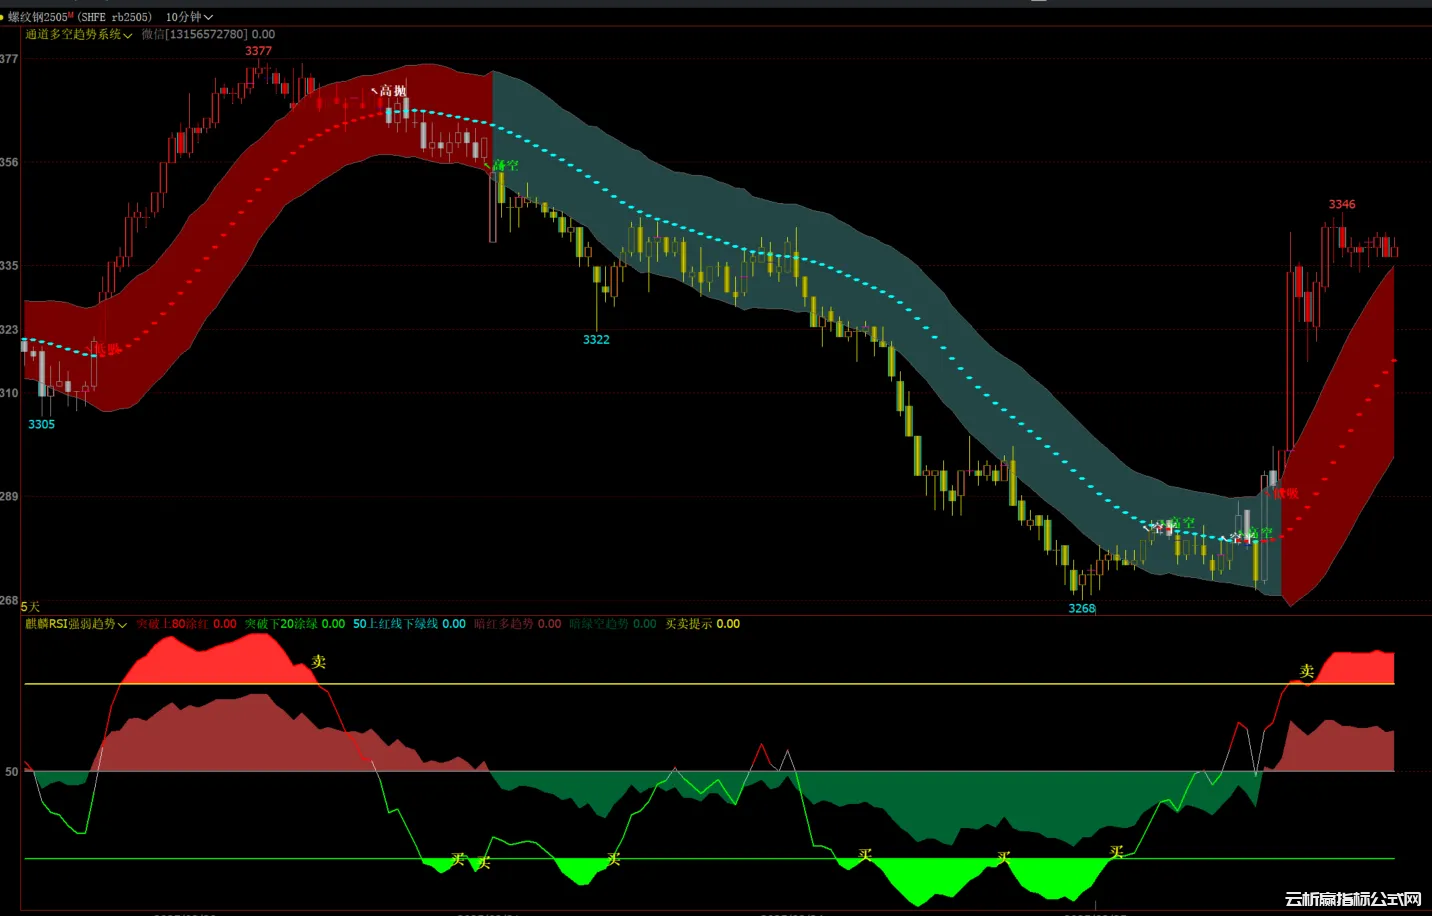Click the 卖 sell marker at RSI right side
The width and height of the screenshot is (1432, 916).
click(x=1306, y=670)
